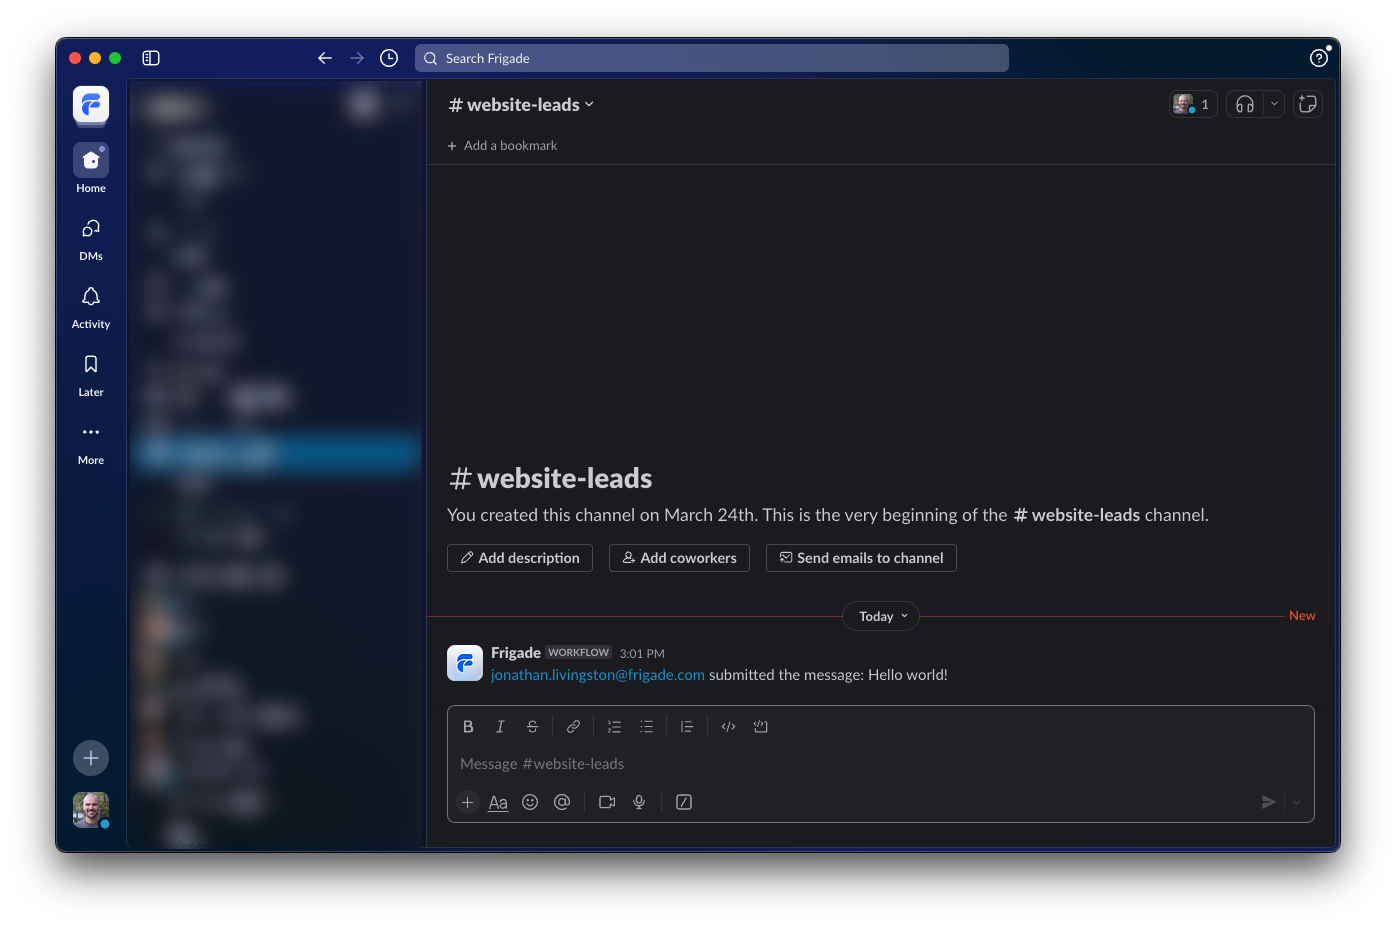
Task: Click the Frigade workspace logo
Action: click(91, 104)
